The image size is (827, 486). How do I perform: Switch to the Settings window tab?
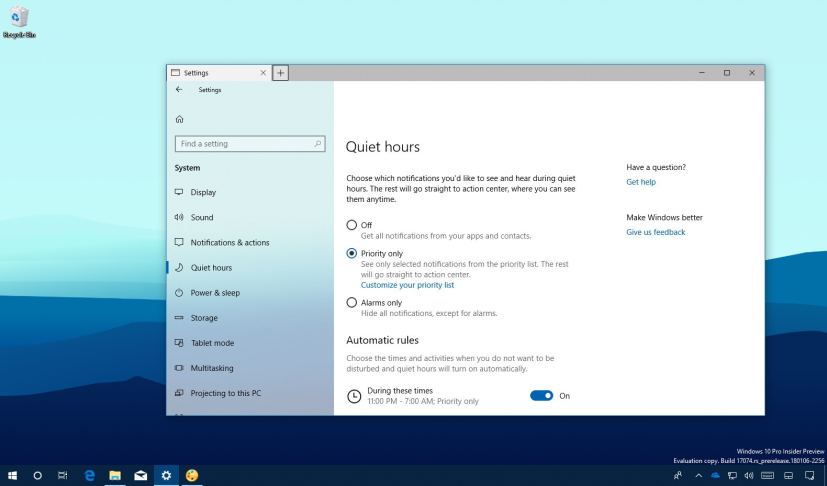pyautogui.click(x=219, y=73)
